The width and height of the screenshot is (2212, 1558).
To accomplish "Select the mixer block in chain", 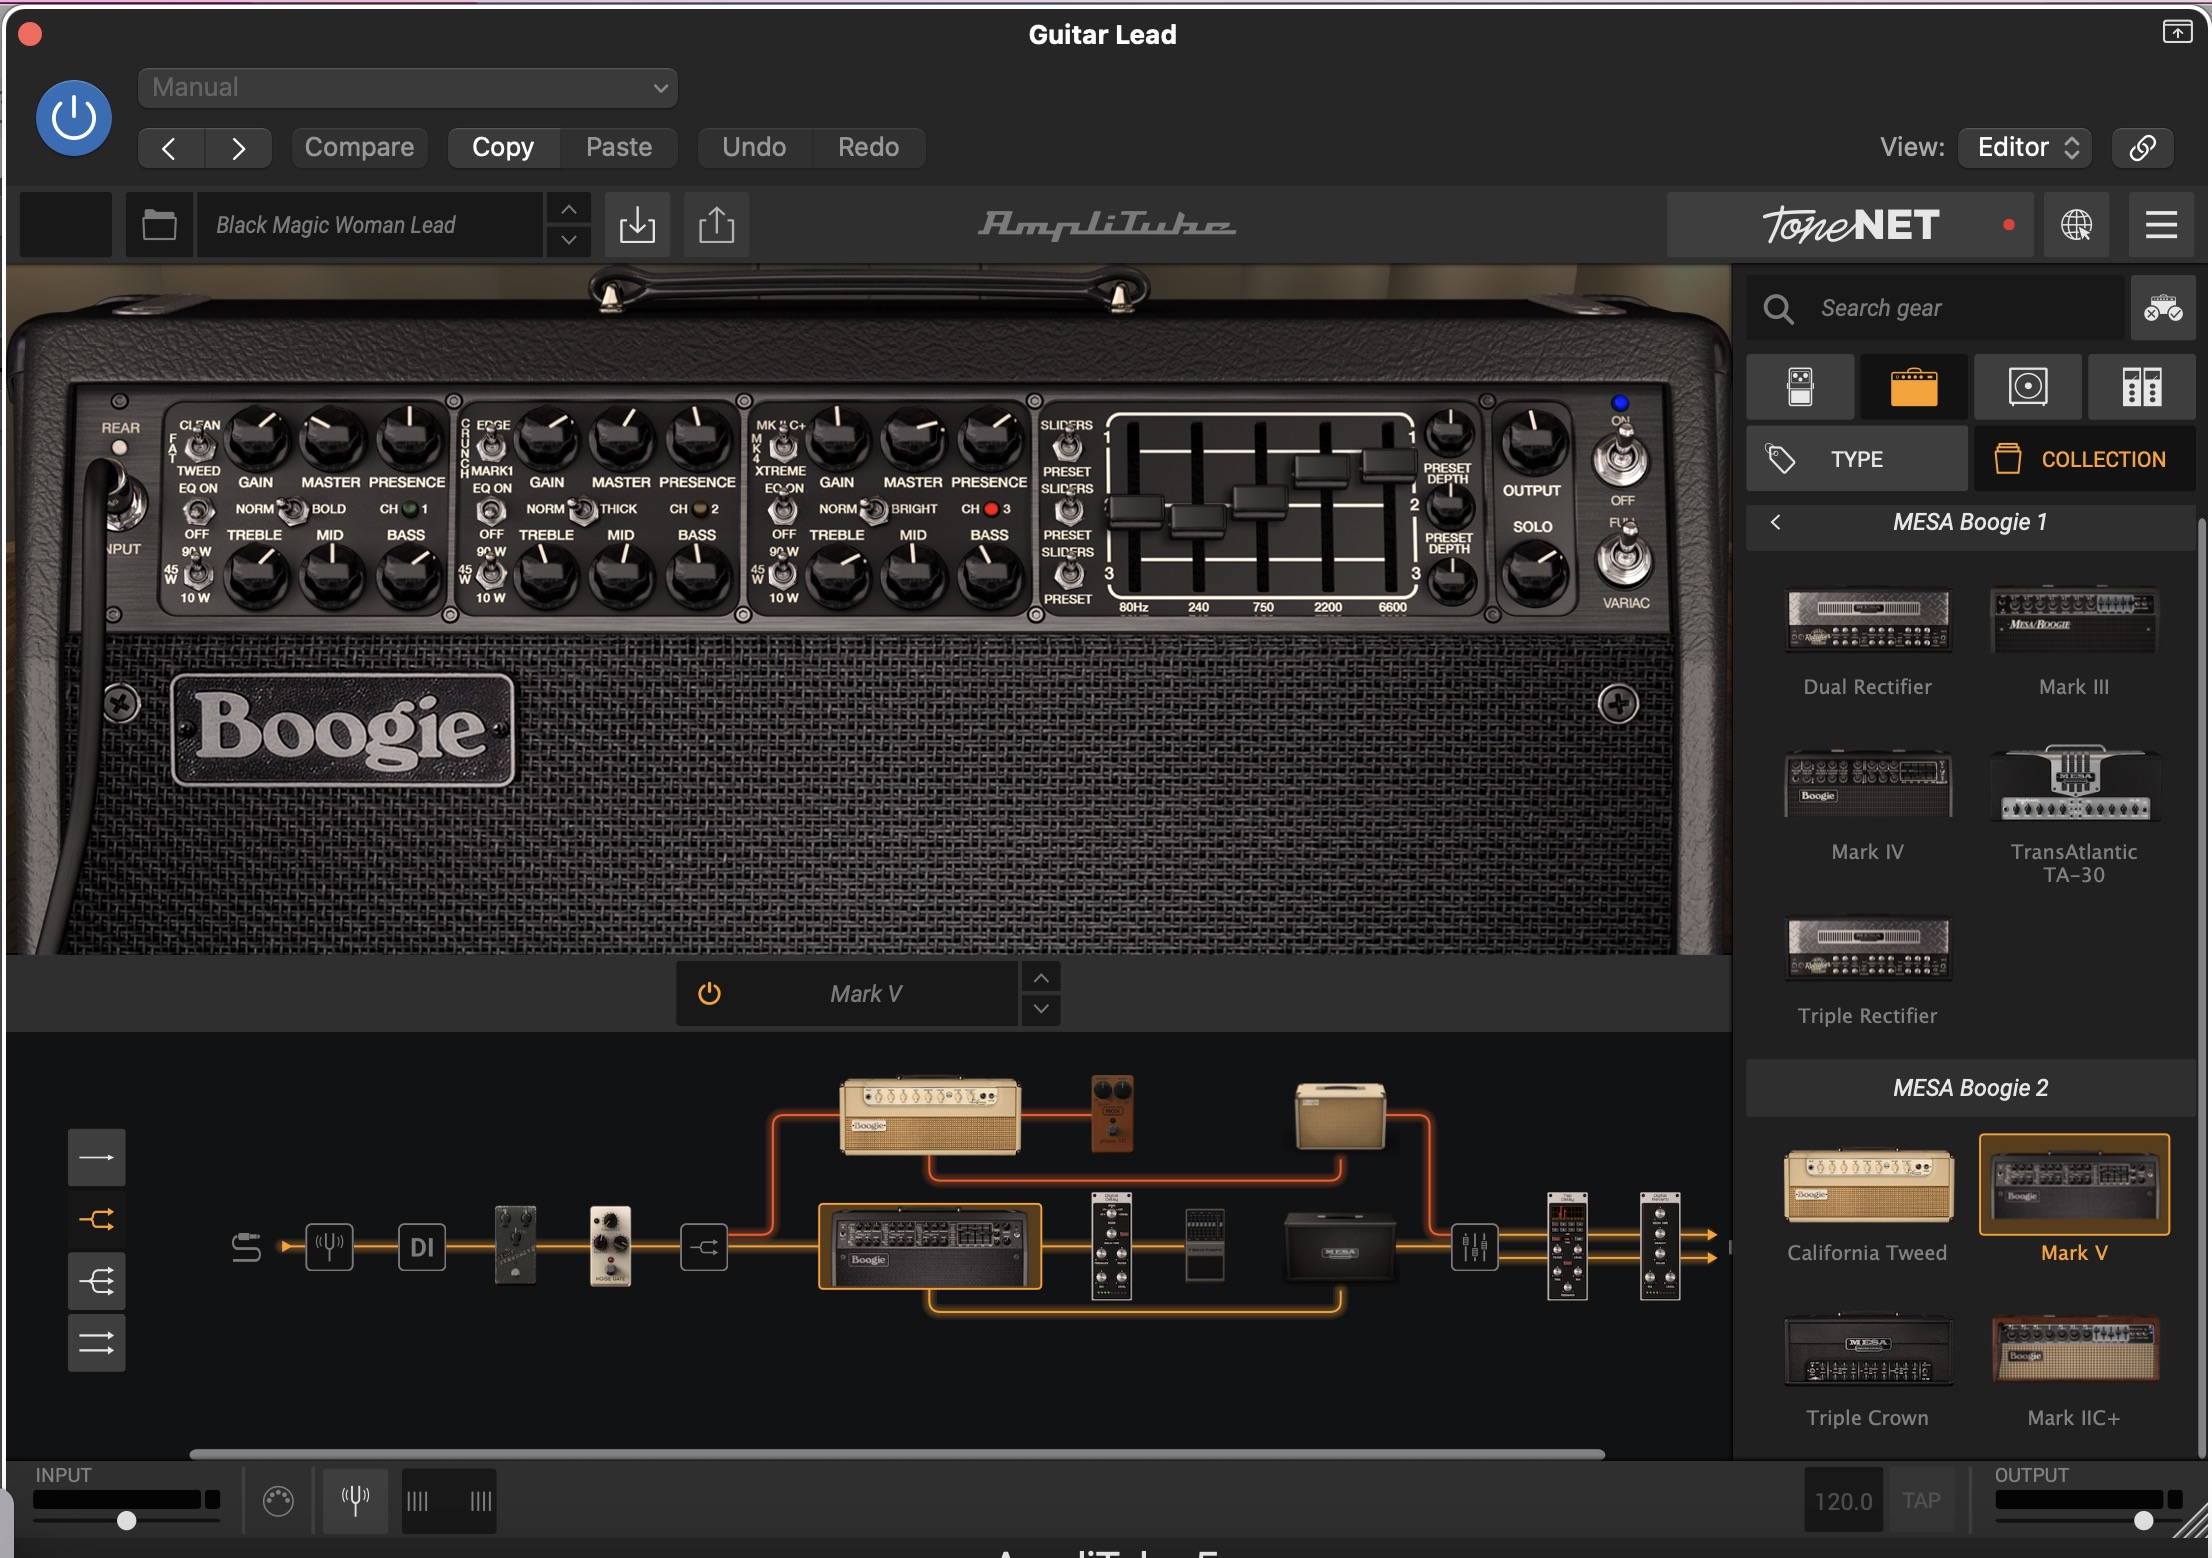I will coord(1474,1246).
